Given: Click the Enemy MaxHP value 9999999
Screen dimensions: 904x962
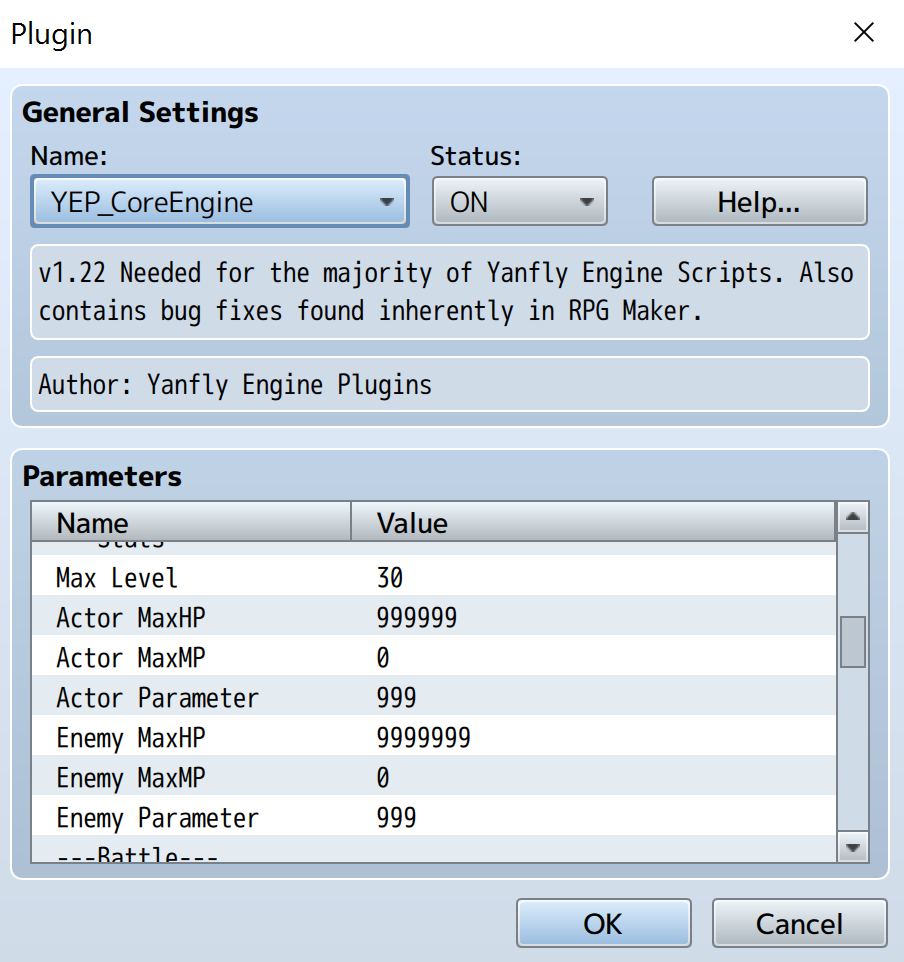Looking at the screenshot, I should [423, 738].
